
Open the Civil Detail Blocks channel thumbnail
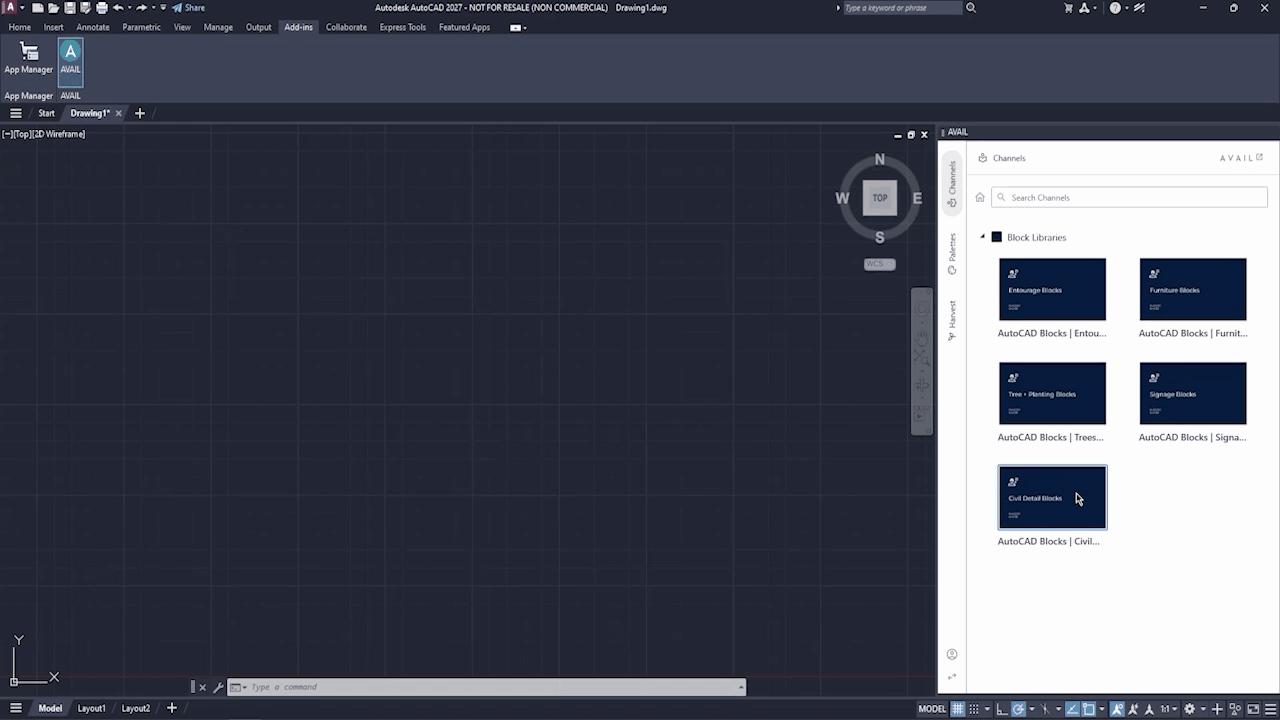pyautogui.click(x=1052, y=497)
